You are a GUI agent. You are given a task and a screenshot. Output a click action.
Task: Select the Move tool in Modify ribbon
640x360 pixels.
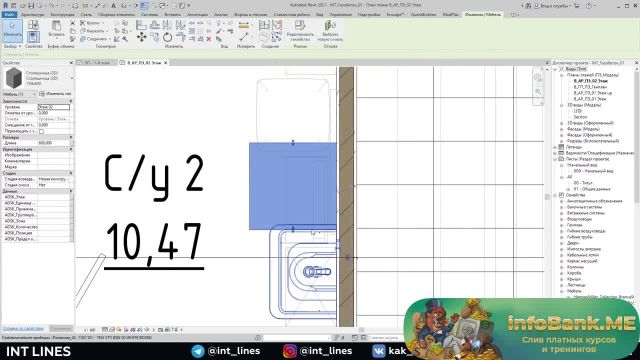(142, 37)
